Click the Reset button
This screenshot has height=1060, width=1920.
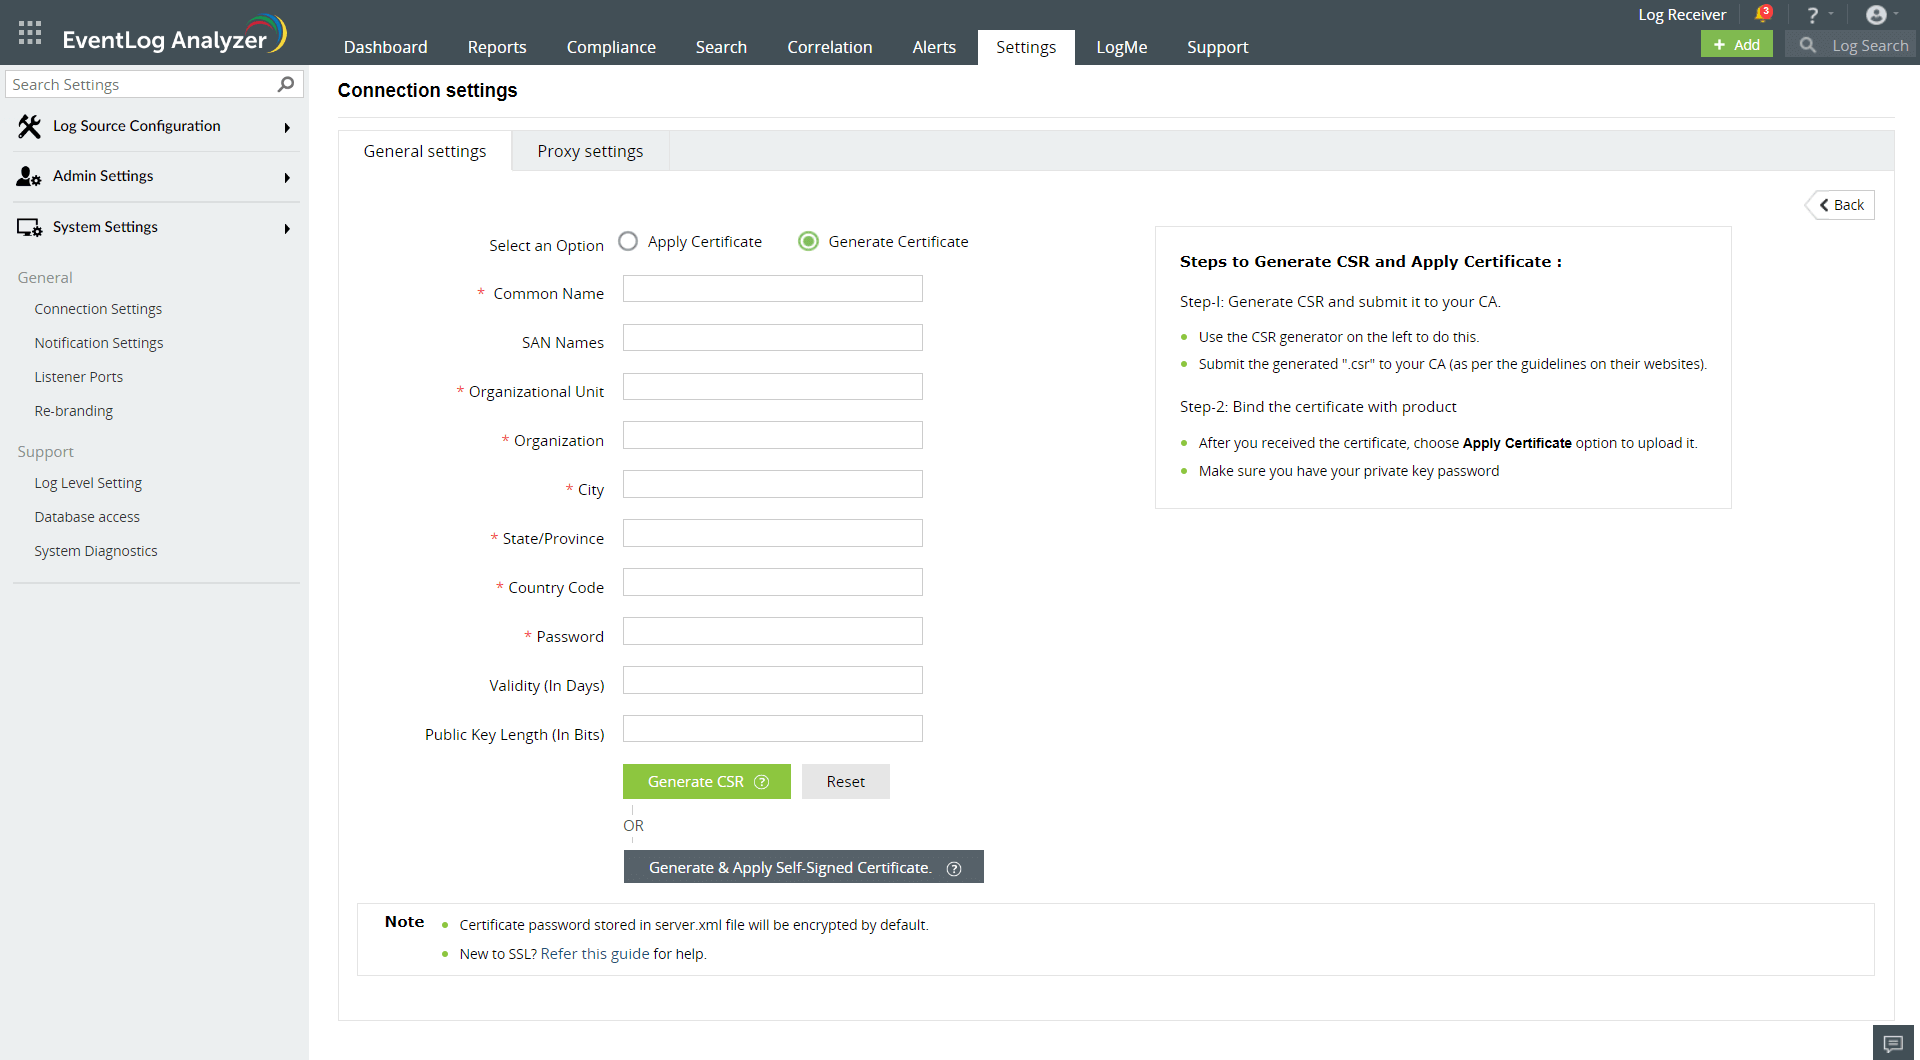point(845,782)
